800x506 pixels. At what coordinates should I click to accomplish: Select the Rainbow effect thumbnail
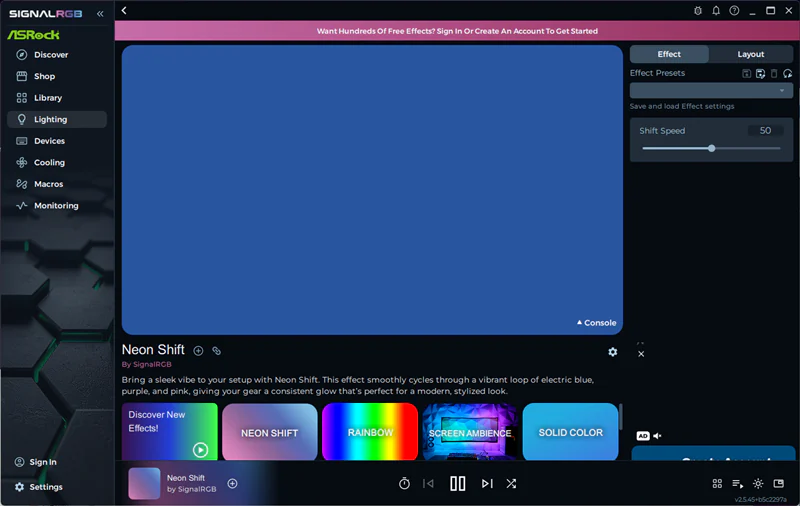click(369, 433)
